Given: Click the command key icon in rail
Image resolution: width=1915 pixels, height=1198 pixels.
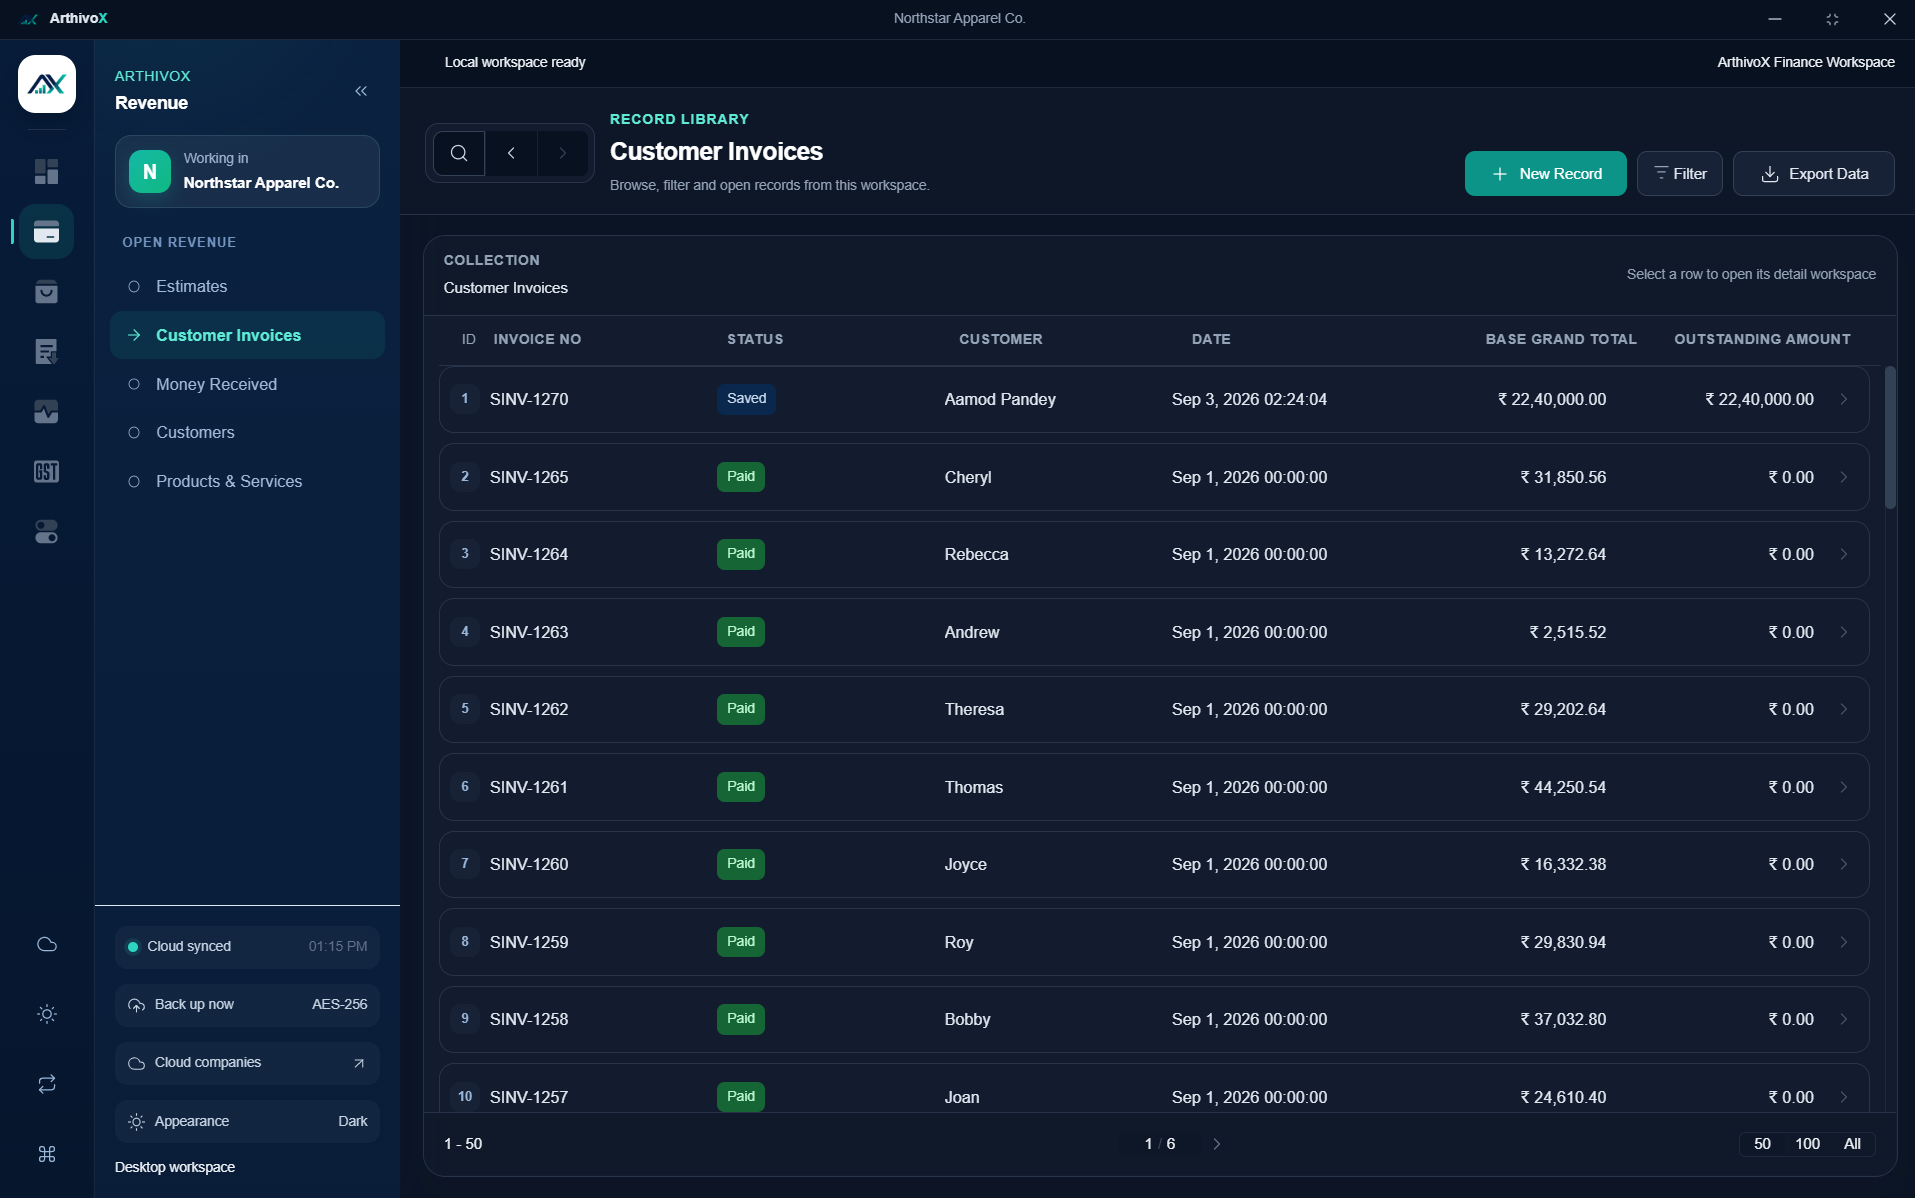Looking at the screenshot, I should (x=46, y=1154).
